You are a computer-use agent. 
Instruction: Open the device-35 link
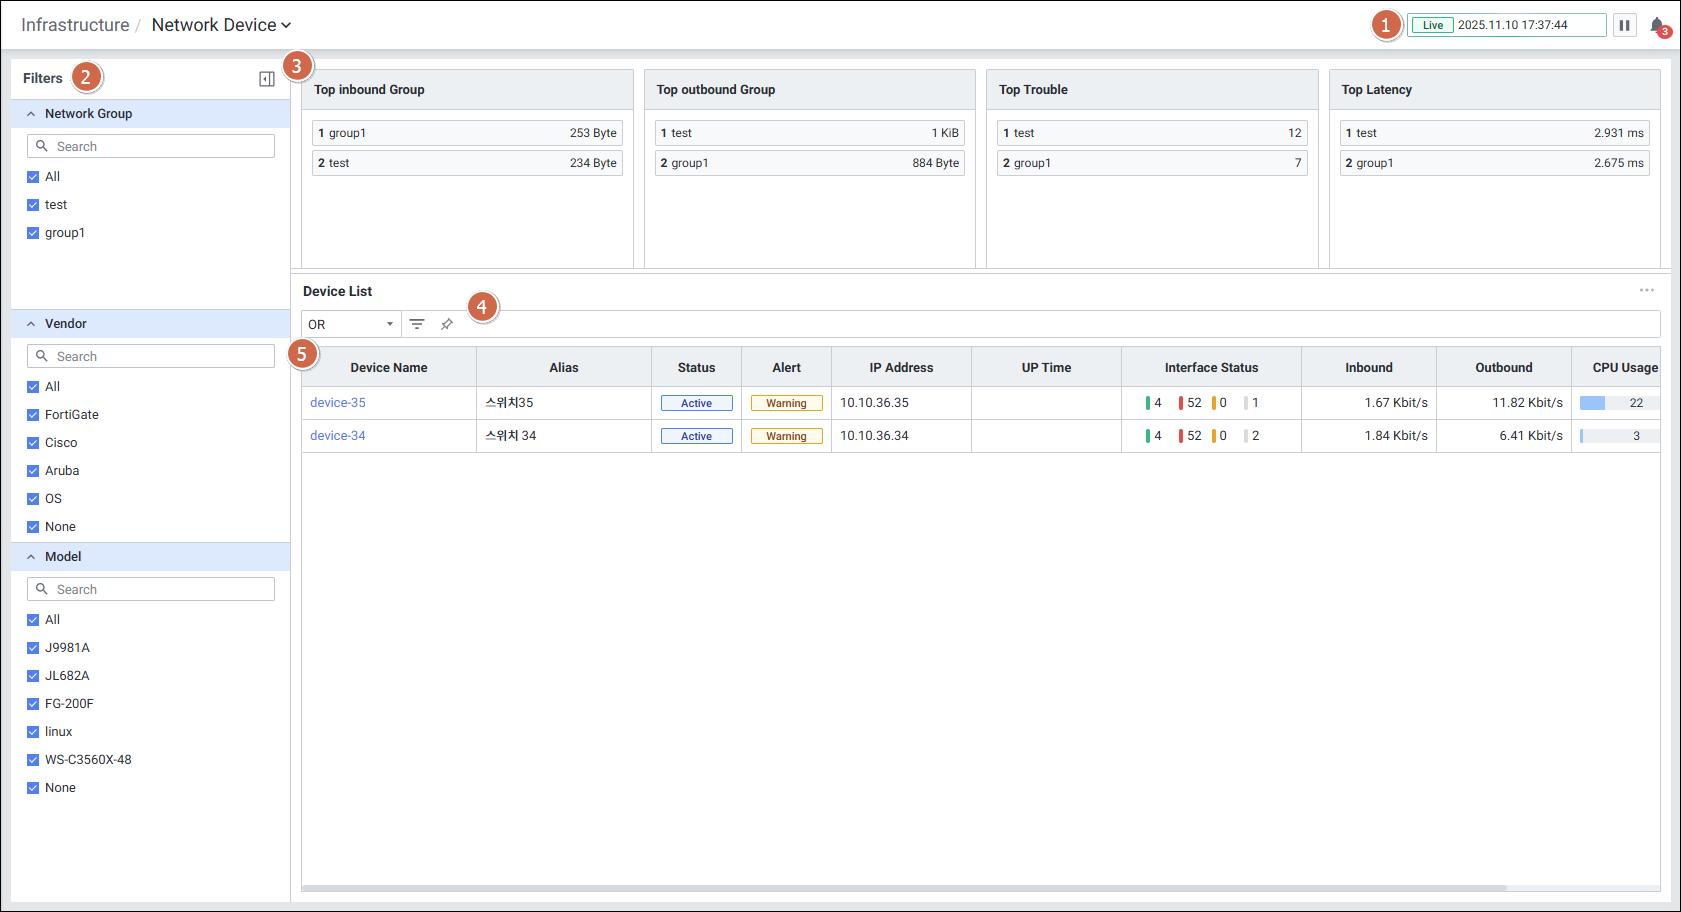338,403
